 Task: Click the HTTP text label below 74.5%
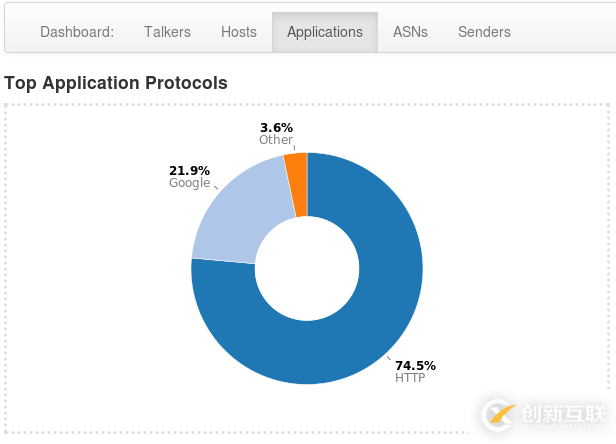410,378
